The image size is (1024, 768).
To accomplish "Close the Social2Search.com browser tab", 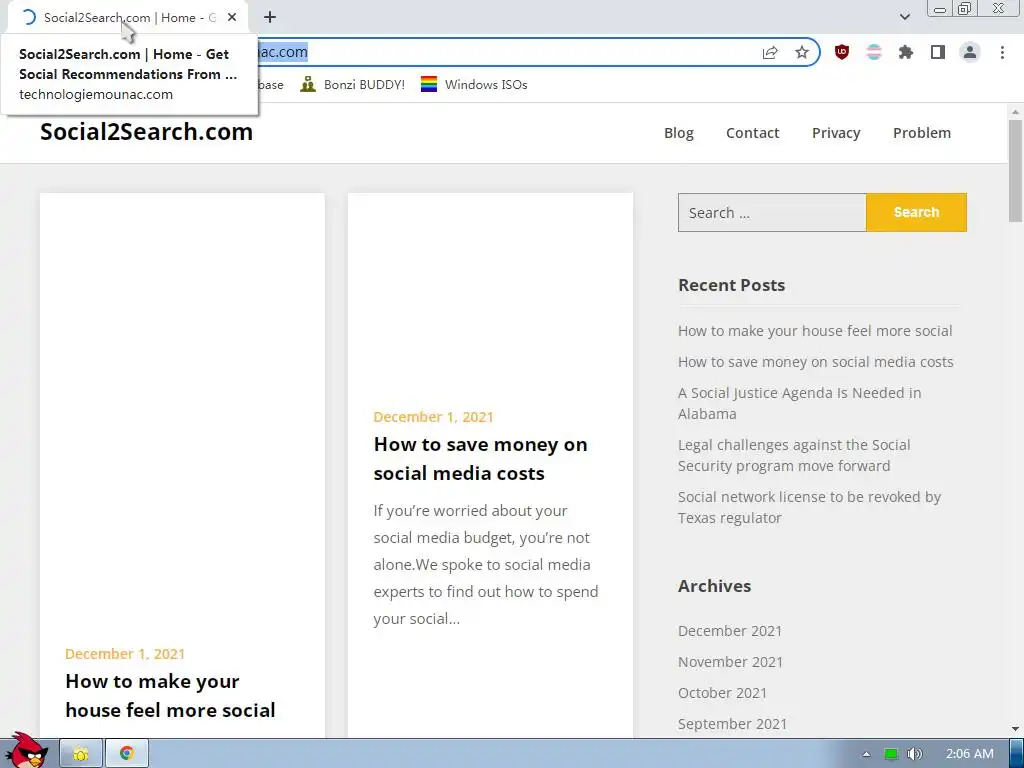I will 232,18.
